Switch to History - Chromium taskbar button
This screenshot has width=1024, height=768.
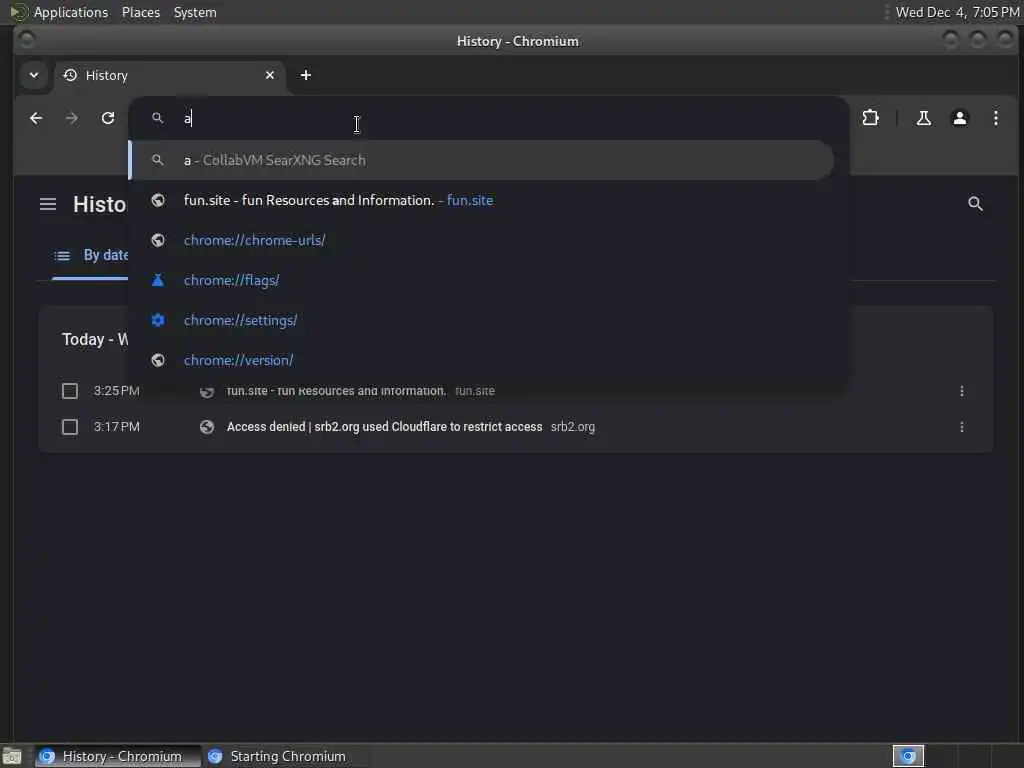(x=118, y=756)
